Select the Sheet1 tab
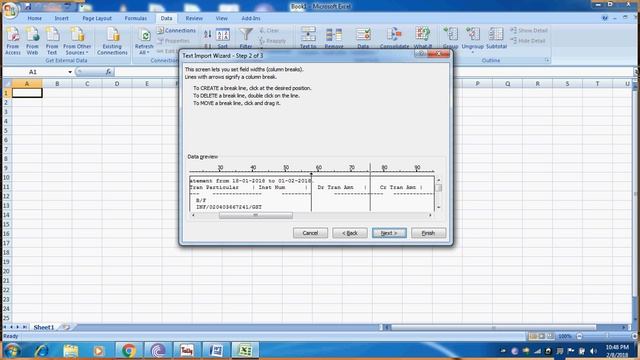 (44, 327)
